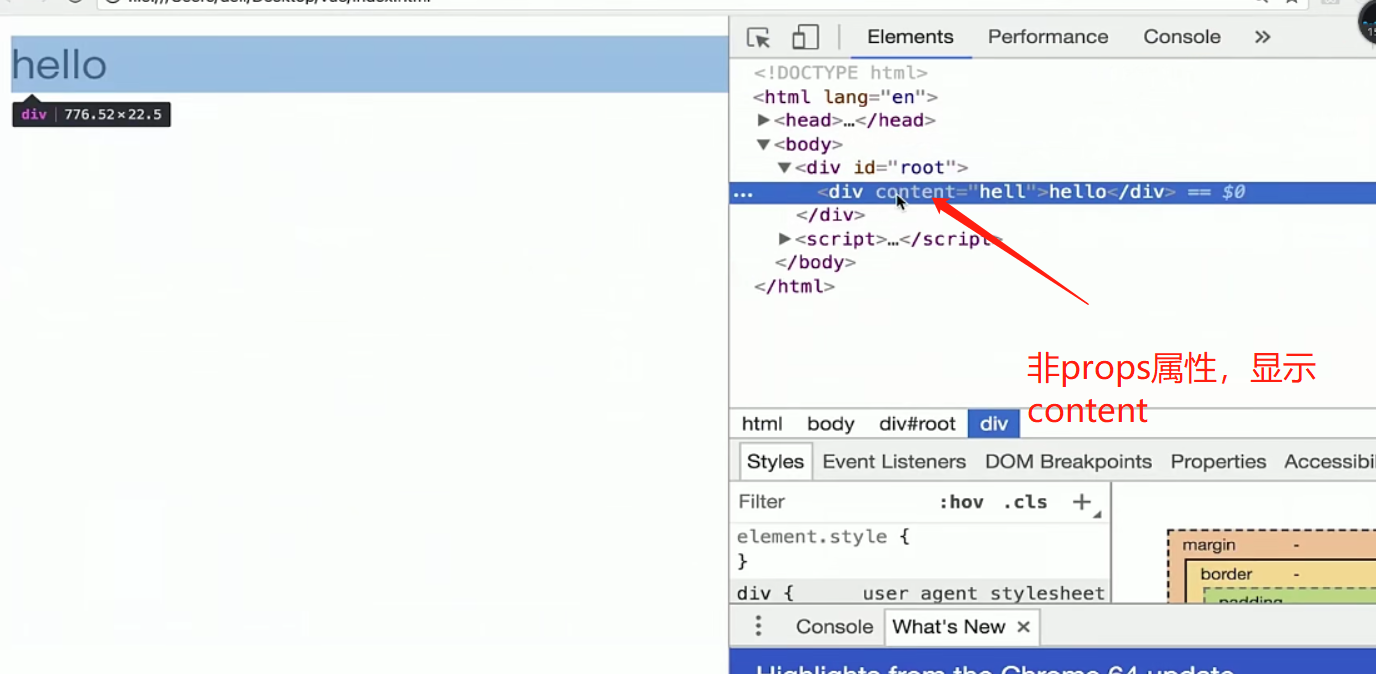Click the highlighted div breadcrumb
The height and width of the screenshot is (674, 1376).
click(x=994, y=424)
